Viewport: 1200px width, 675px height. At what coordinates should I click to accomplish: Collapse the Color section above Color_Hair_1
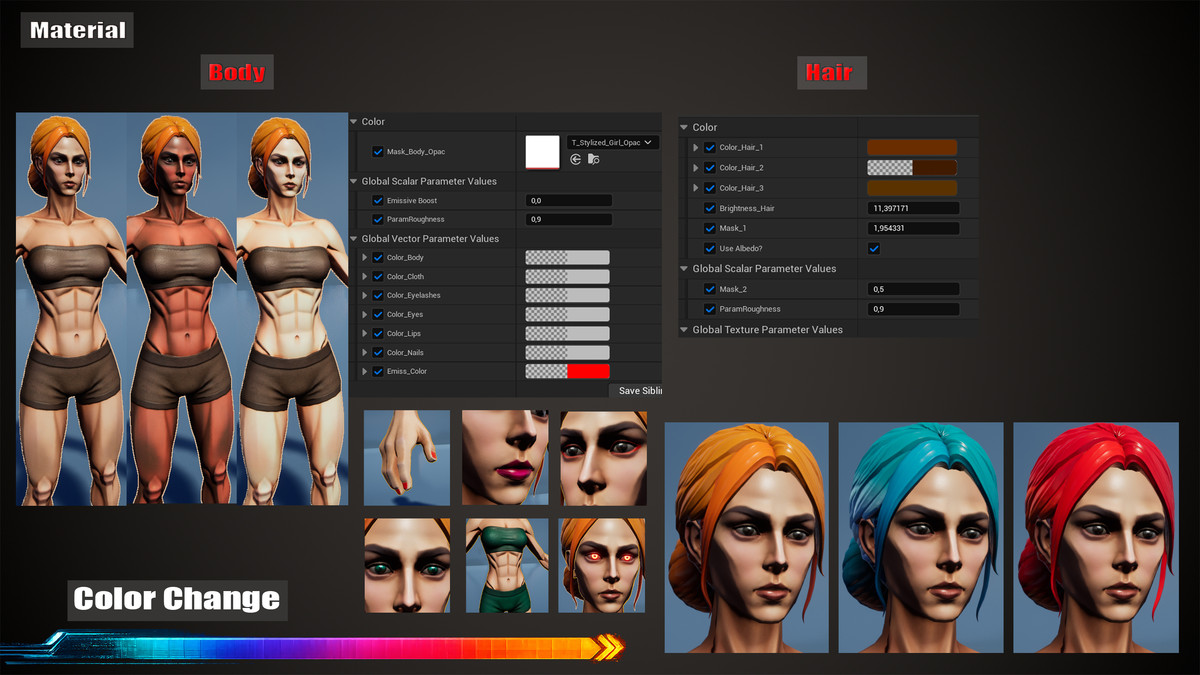pos(685,128)
